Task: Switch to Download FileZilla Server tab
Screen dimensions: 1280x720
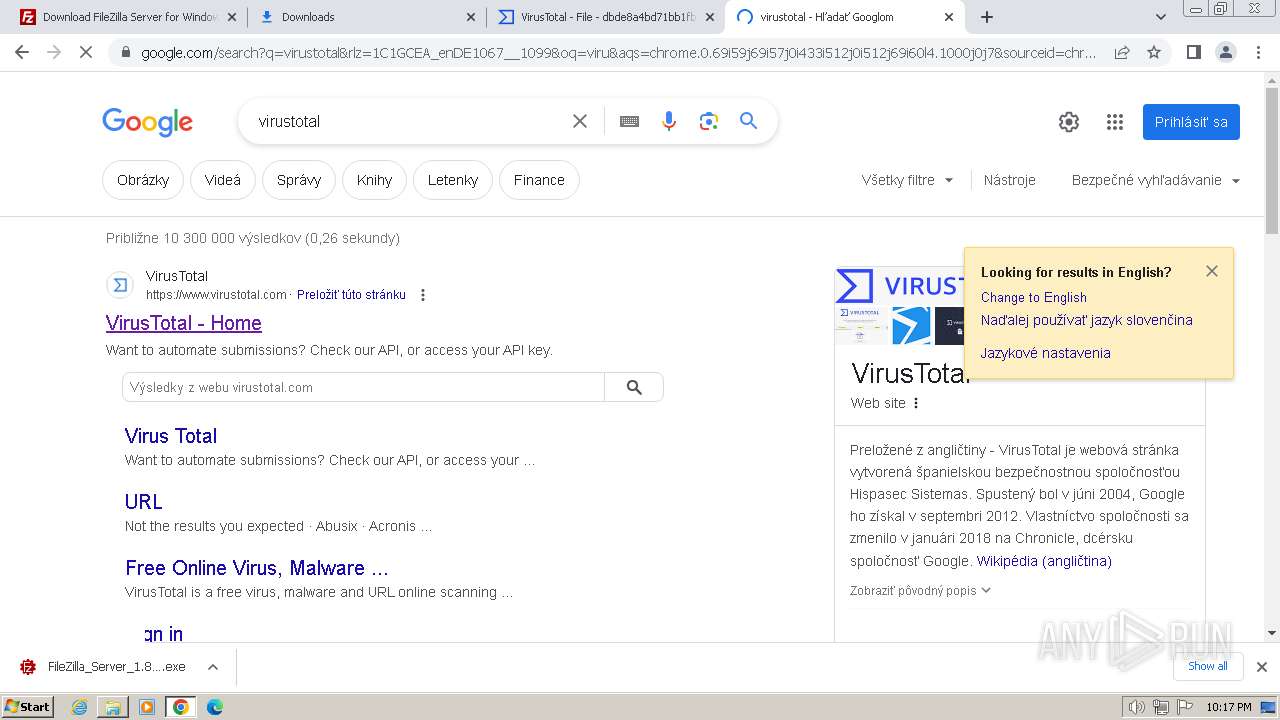Action: (128, 17)
